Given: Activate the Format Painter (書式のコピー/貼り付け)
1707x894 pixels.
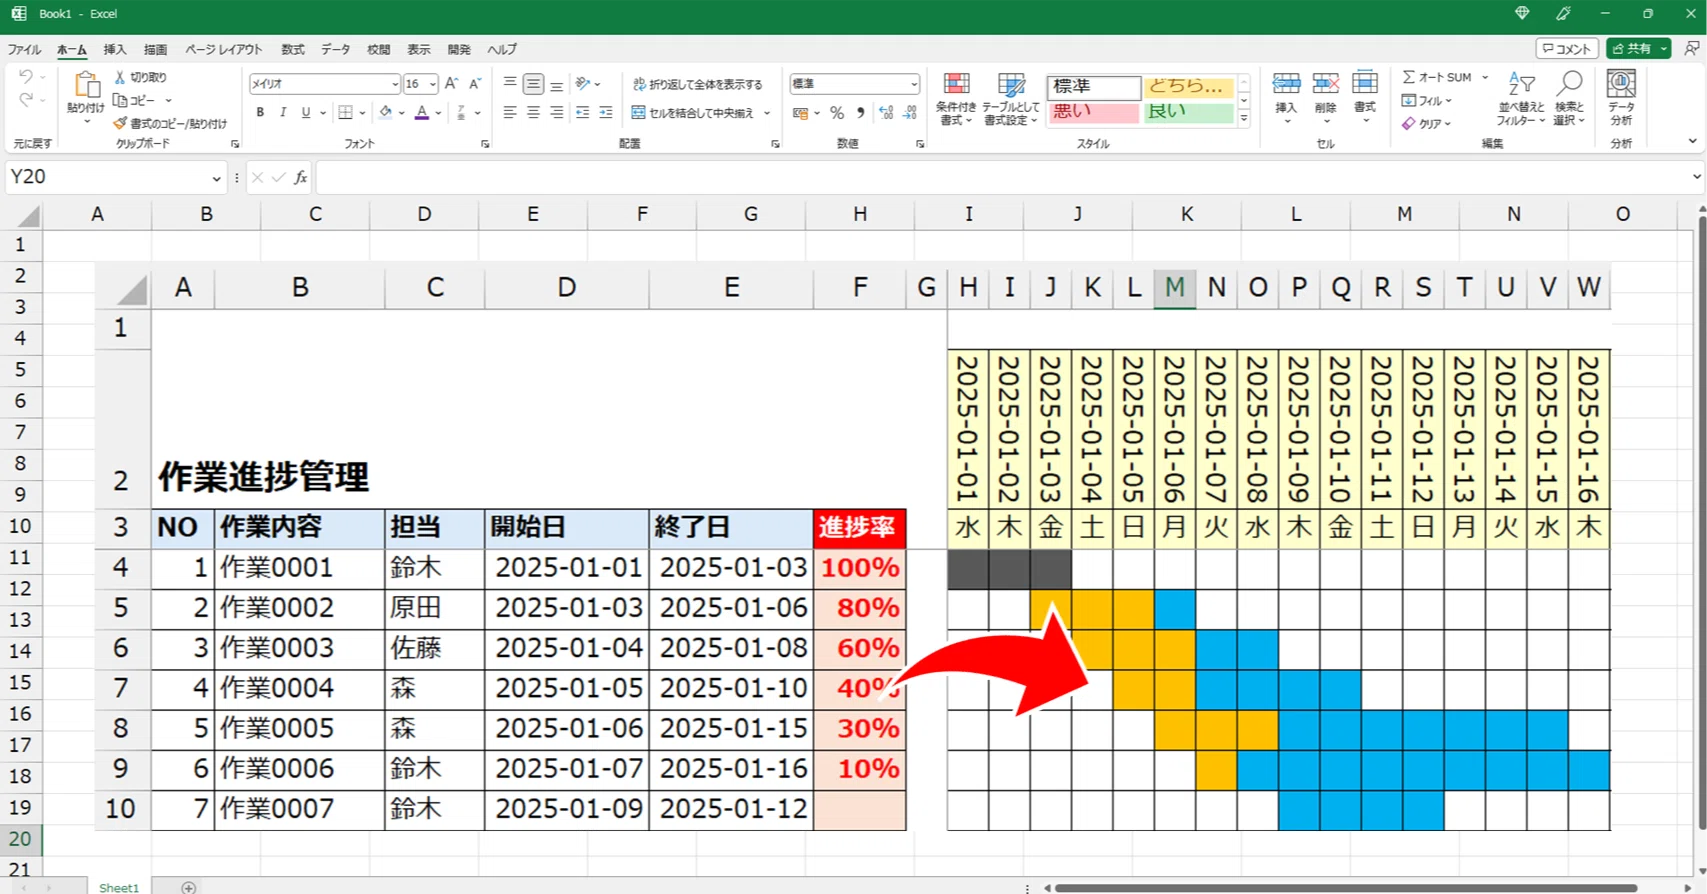Looking at the screenshot, I should pos(170,123).
